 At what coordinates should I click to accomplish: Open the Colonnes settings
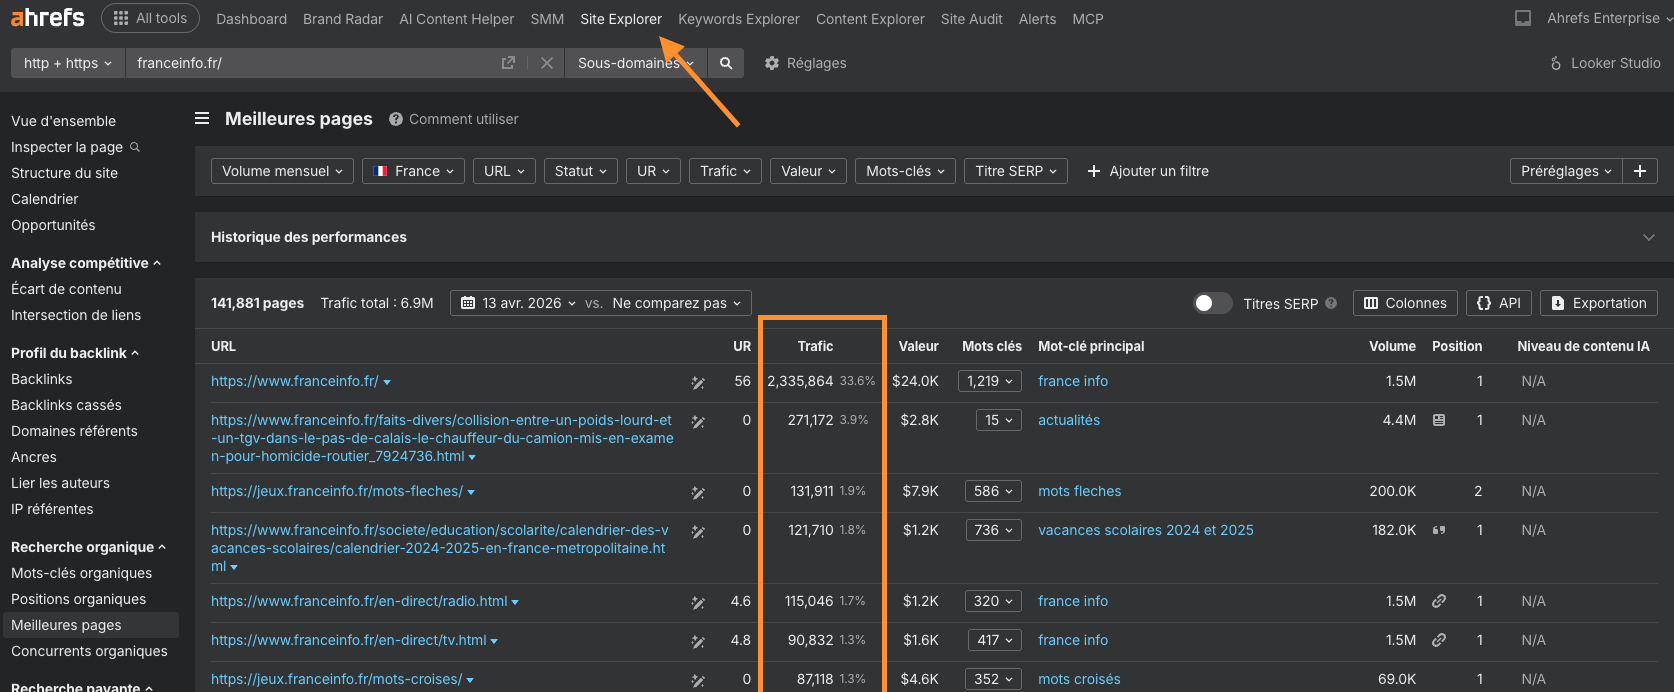point(1405,303)
